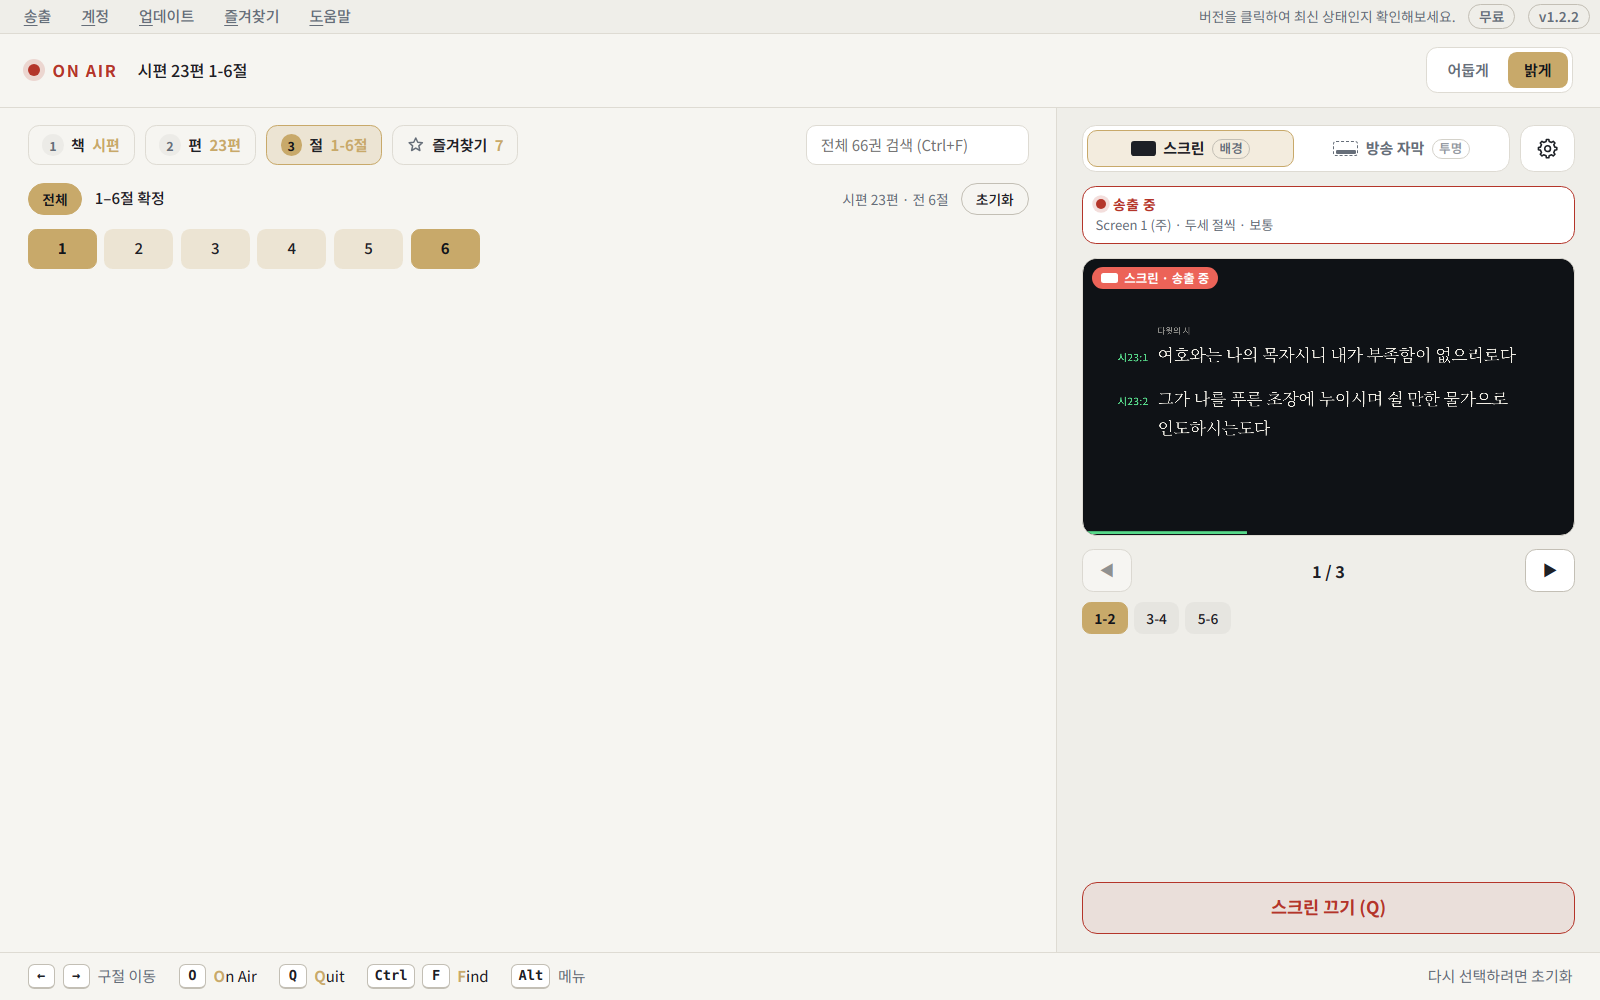Click the 시23:1 verse reference in preview
1600x1000 pixels.
(x=1133, y=357)
